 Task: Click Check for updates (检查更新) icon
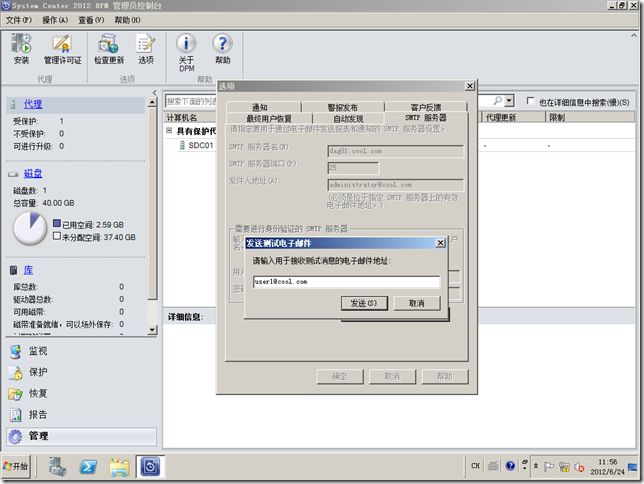click(x=109, y=49)
